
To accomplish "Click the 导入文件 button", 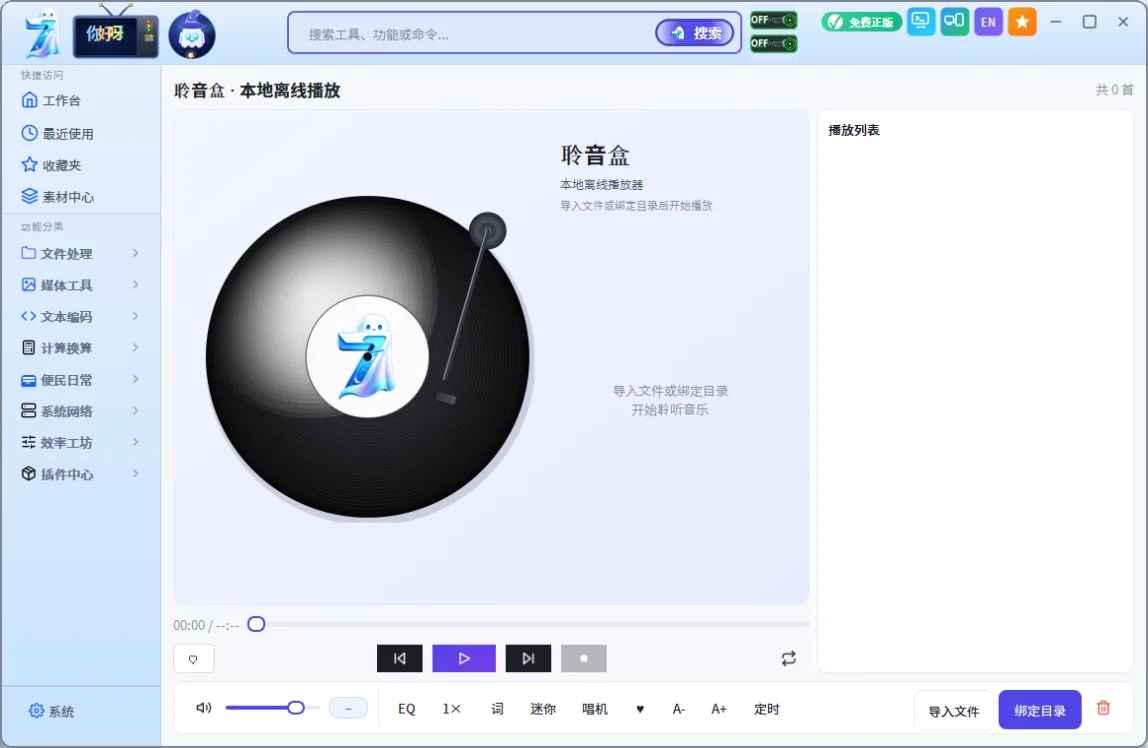I will coord(953,711).
